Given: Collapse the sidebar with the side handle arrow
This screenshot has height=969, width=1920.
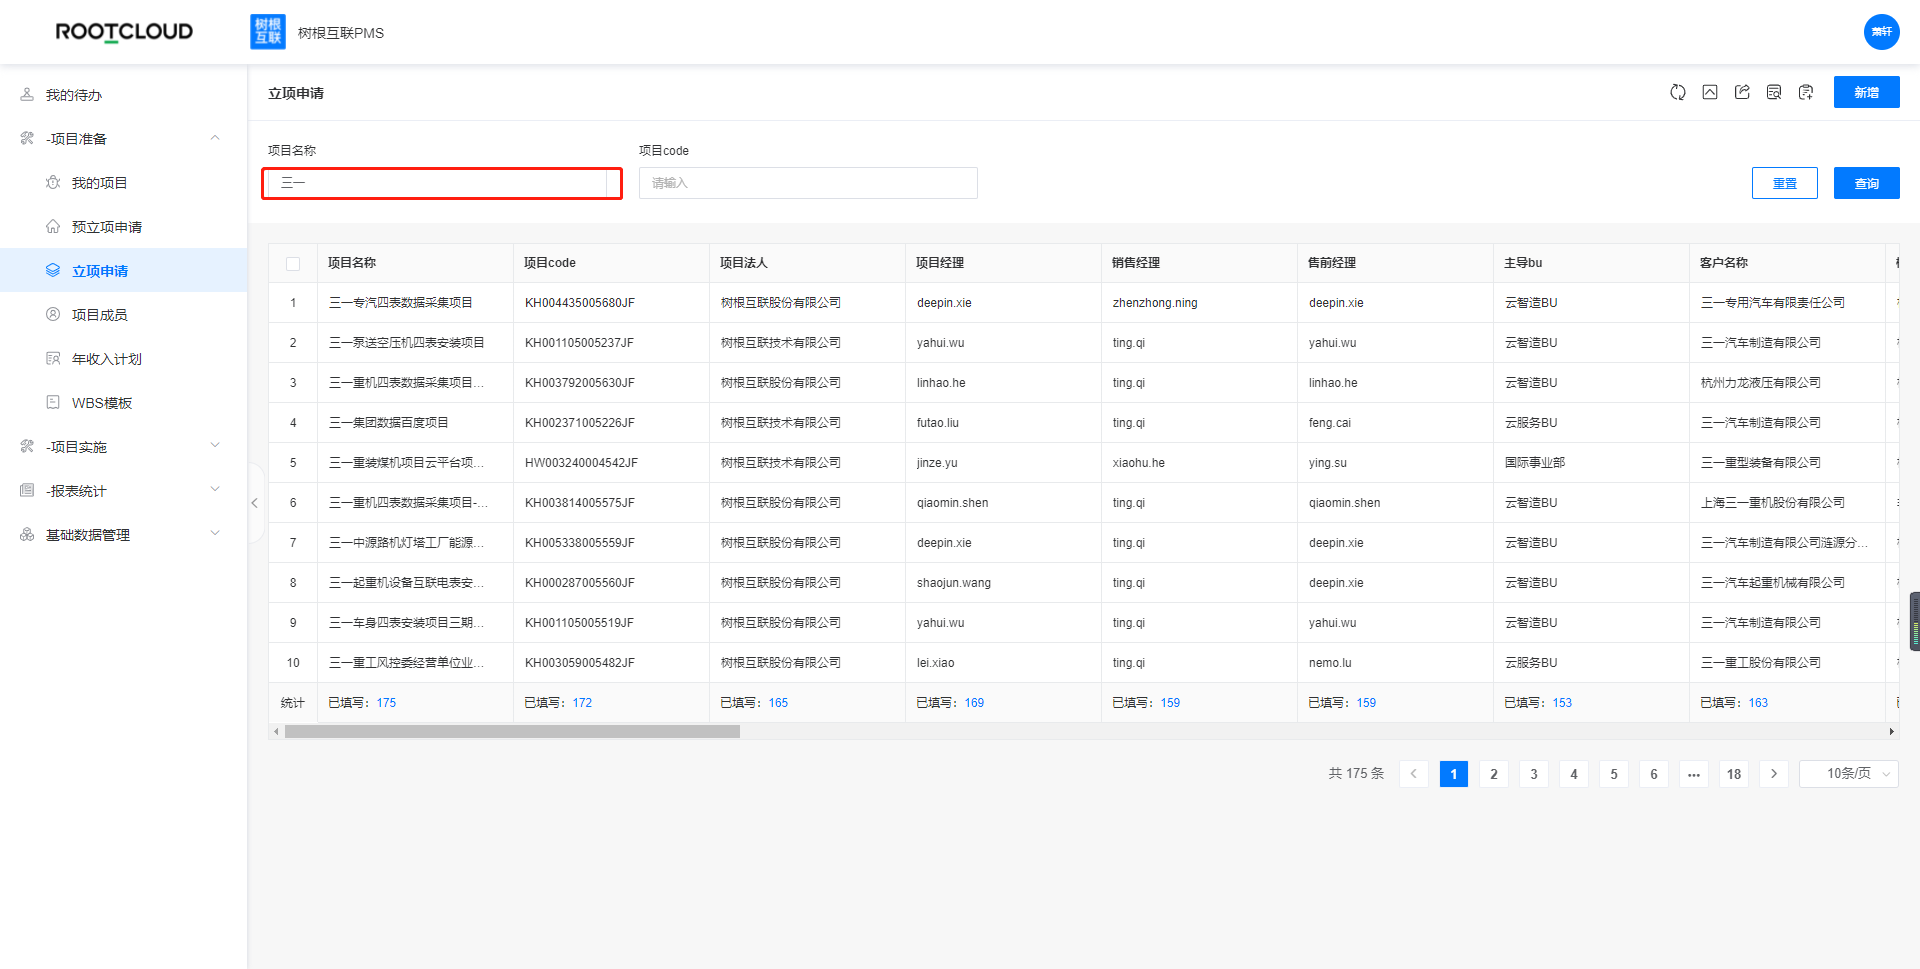Looking at the screenshot, I should 255,503.
